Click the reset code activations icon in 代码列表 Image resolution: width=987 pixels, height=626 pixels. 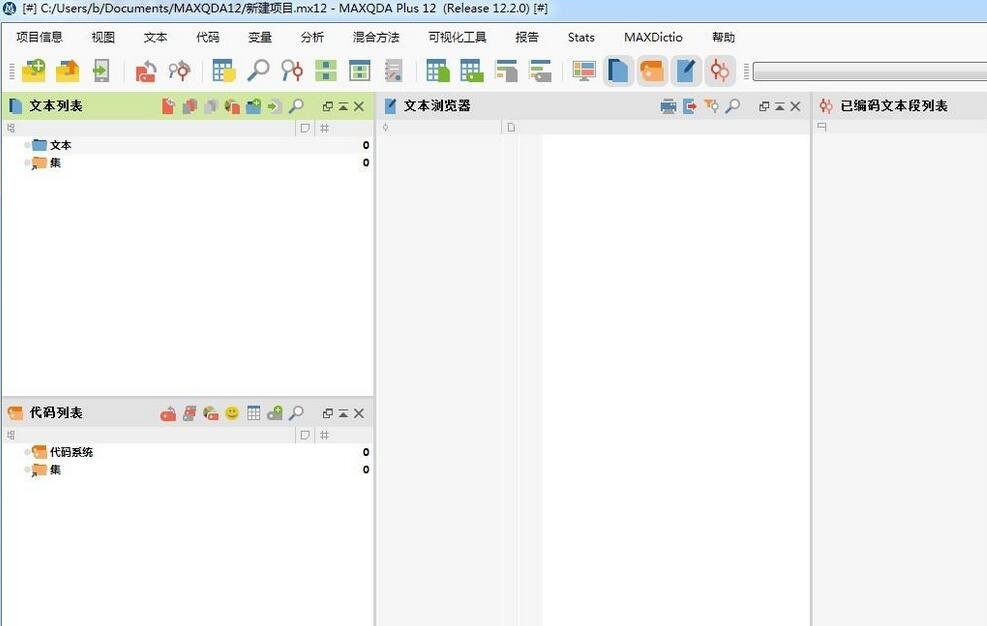168,414
